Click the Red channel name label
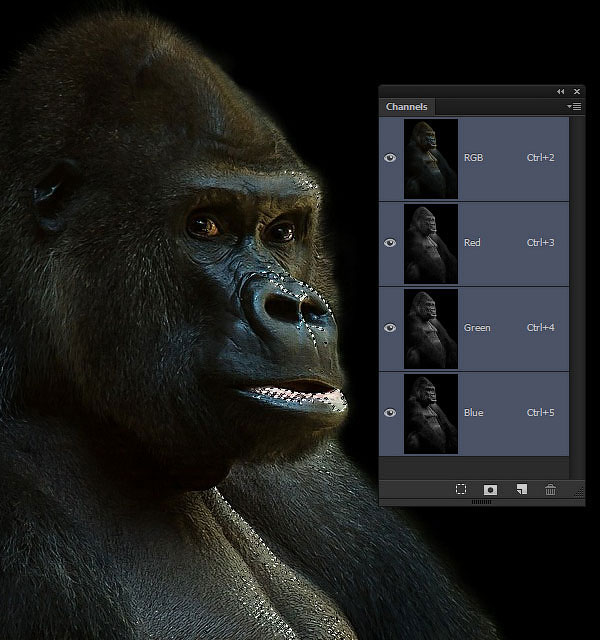 pyautogui.click(x=472, y=242)
